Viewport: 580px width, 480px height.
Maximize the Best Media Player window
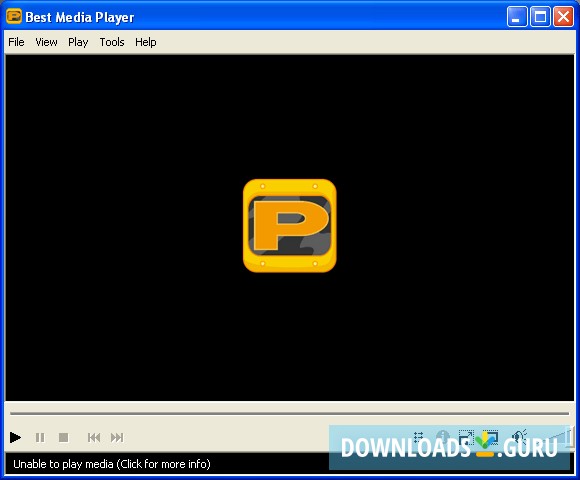540,17
